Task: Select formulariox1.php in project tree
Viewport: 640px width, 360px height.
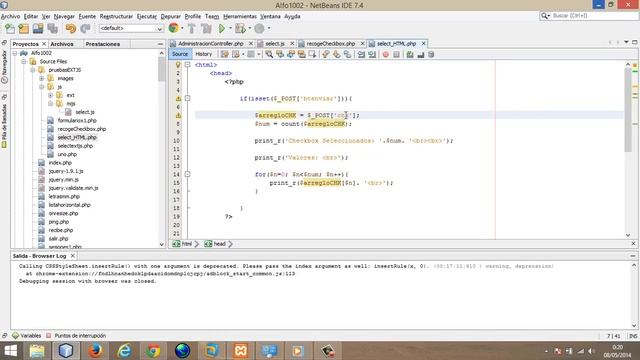Action: (77, 120)
